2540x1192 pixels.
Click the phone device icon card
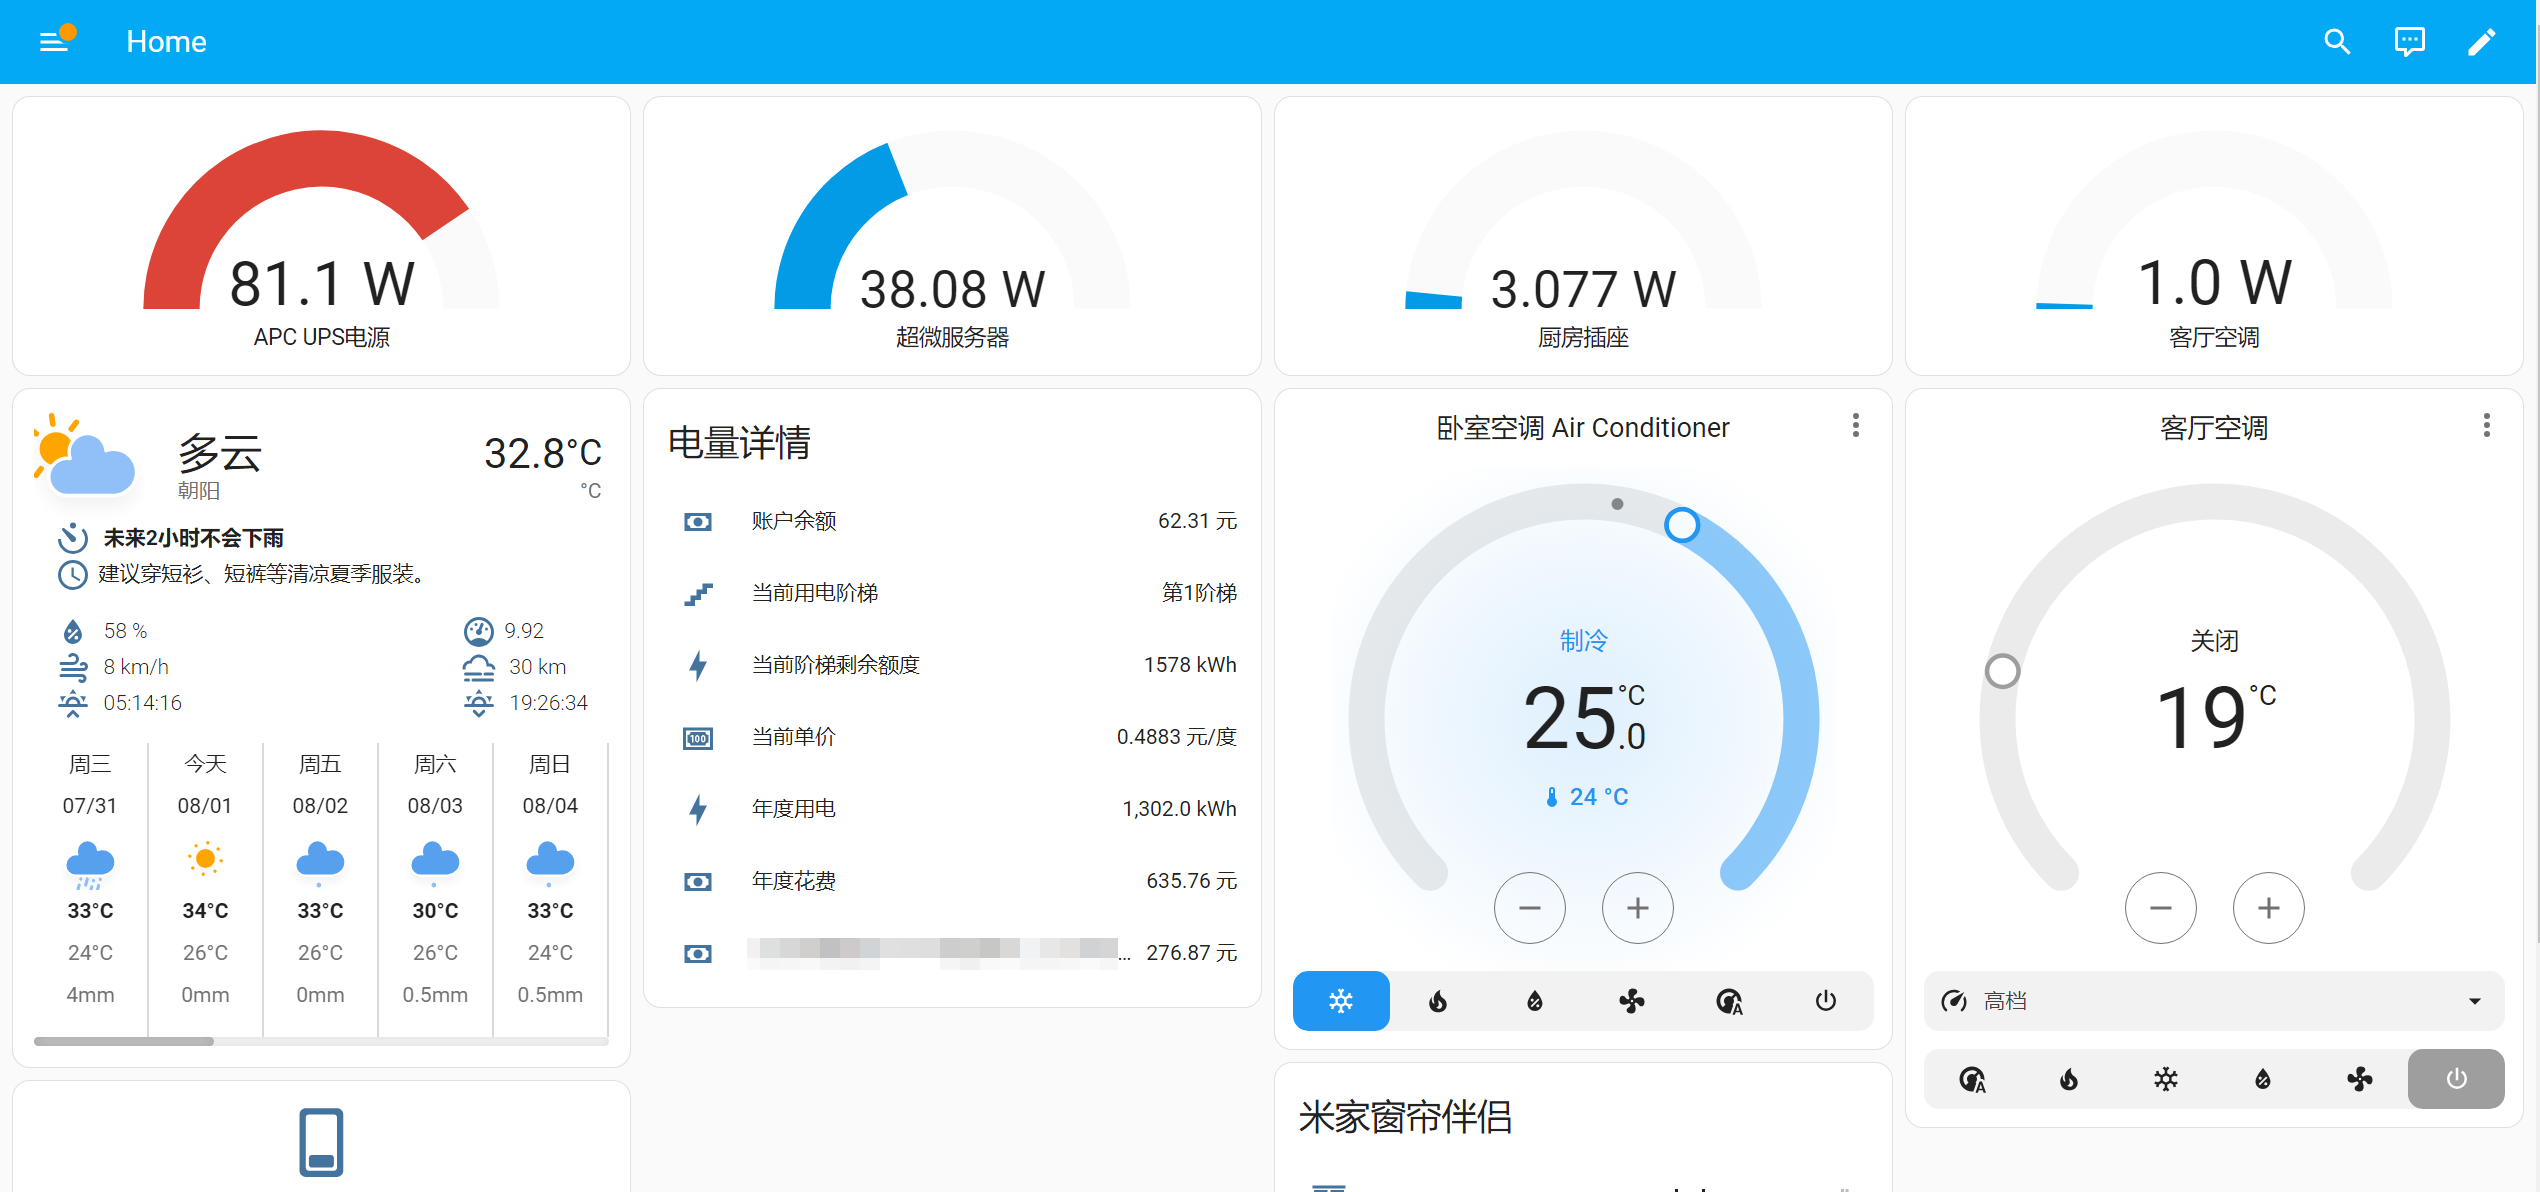point(321,1141)
